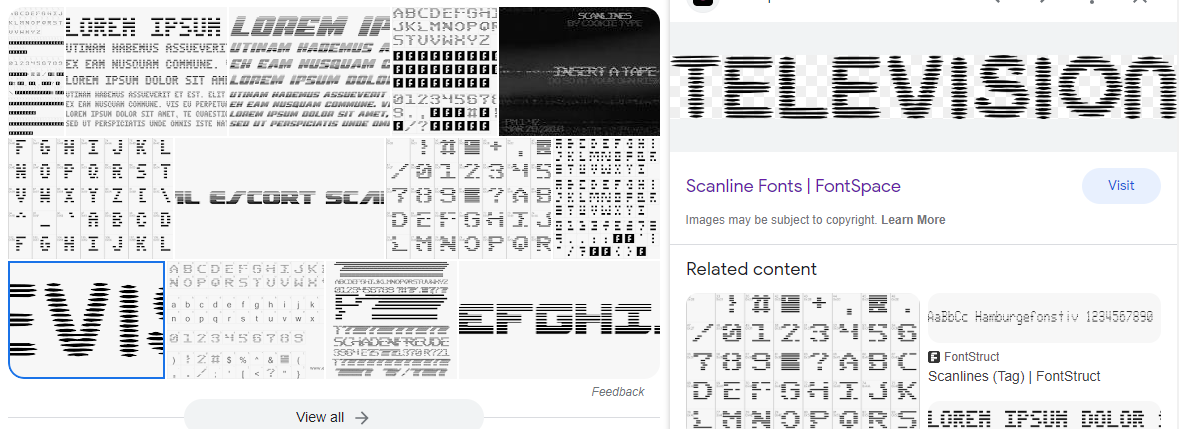Open the ESCORT SCAN striped font thumbnail
Viewport: 1179px width, 429px height.
click(280, 198)
